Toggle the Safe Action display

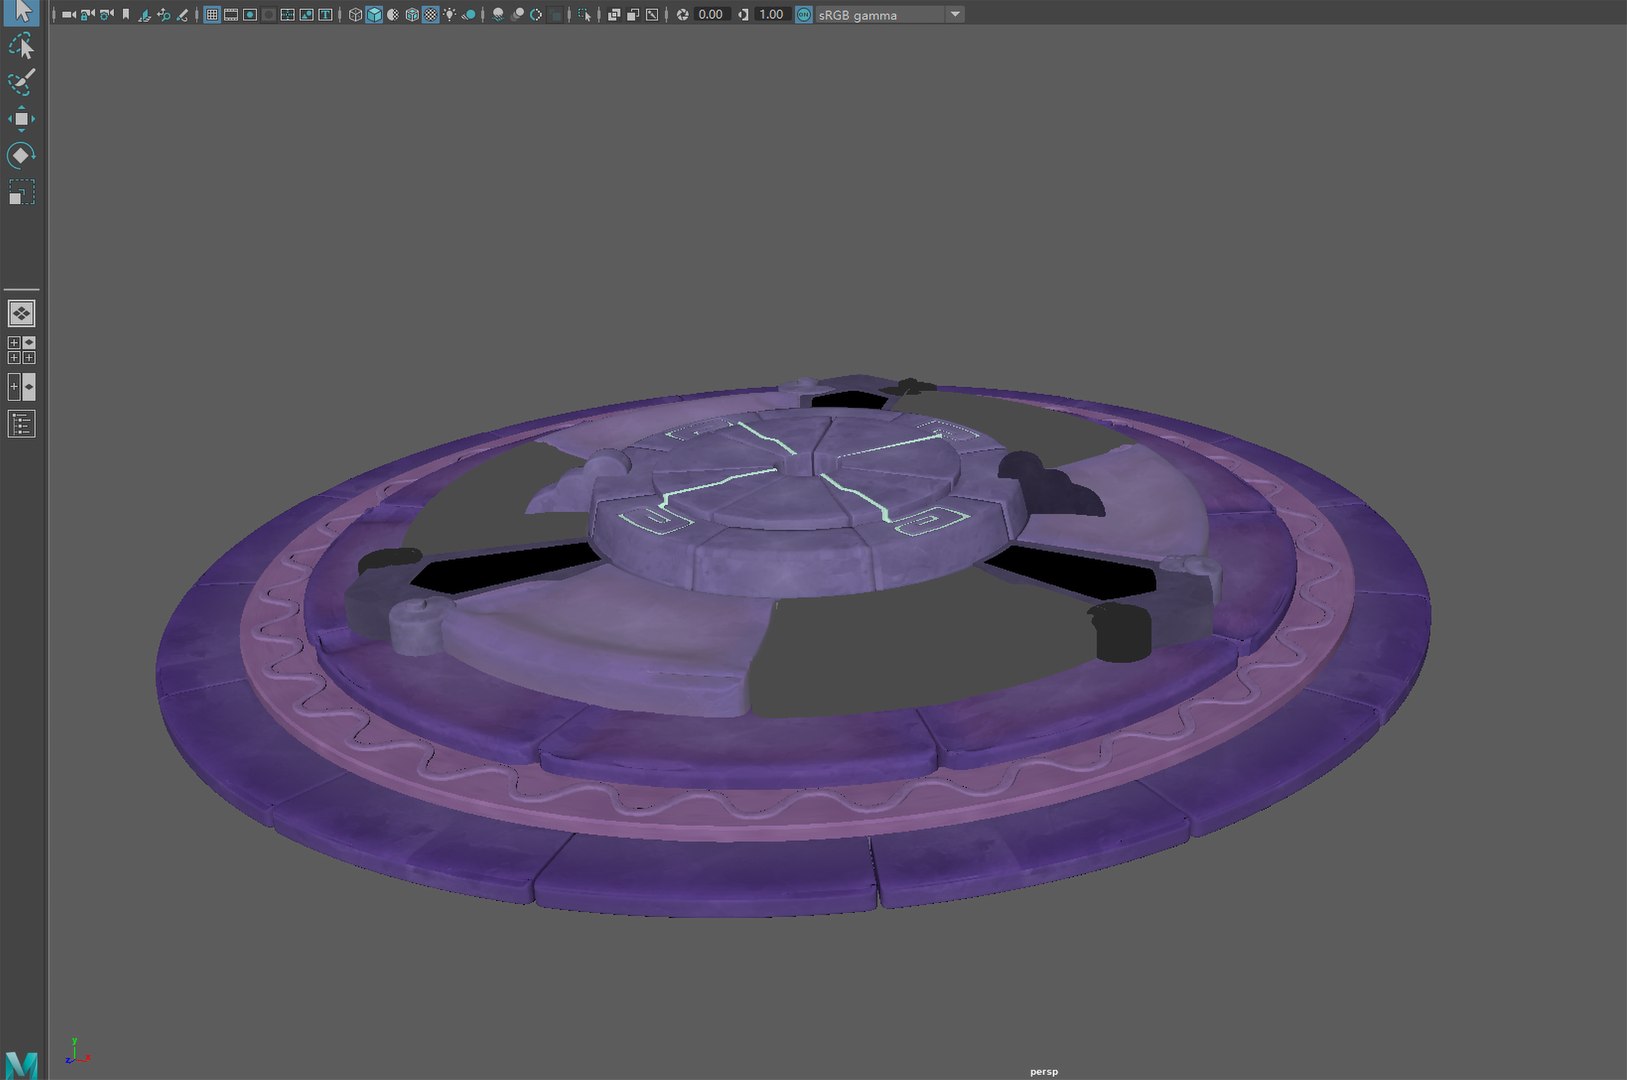tap(306, 14)
